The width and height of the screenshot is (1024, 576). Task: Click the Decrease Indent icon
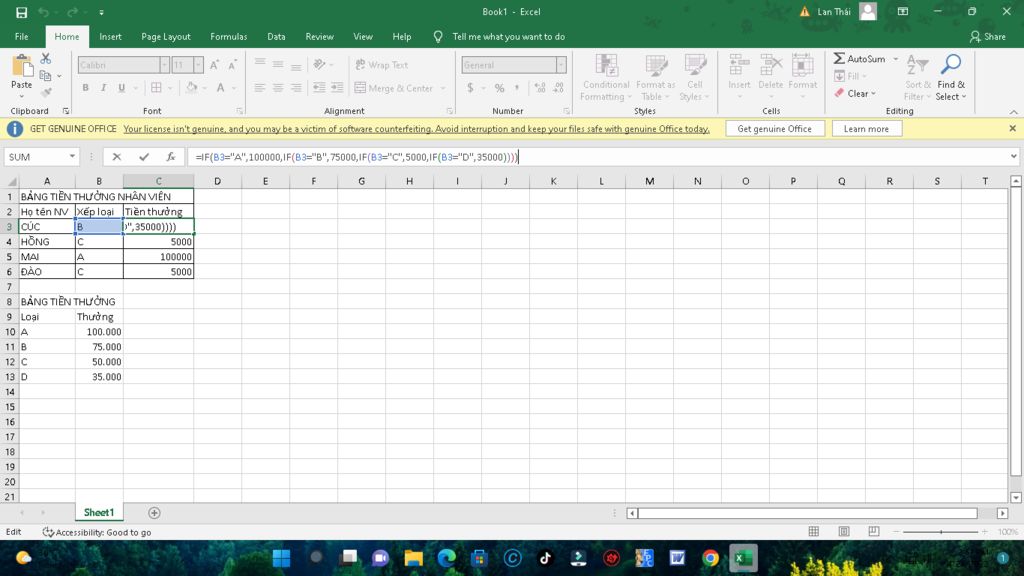(x=319, y=88)
